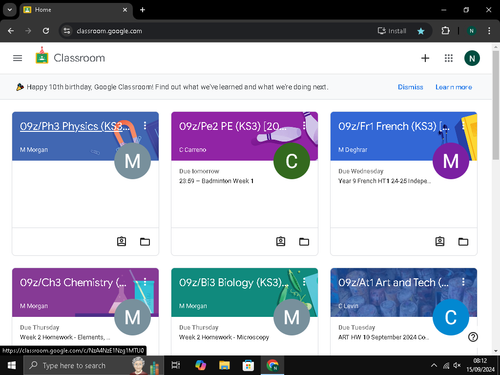The width and height of the screenshot is (500, 375).
Task: Click the browser forward arrow
Action: click(x=28, y=31)
